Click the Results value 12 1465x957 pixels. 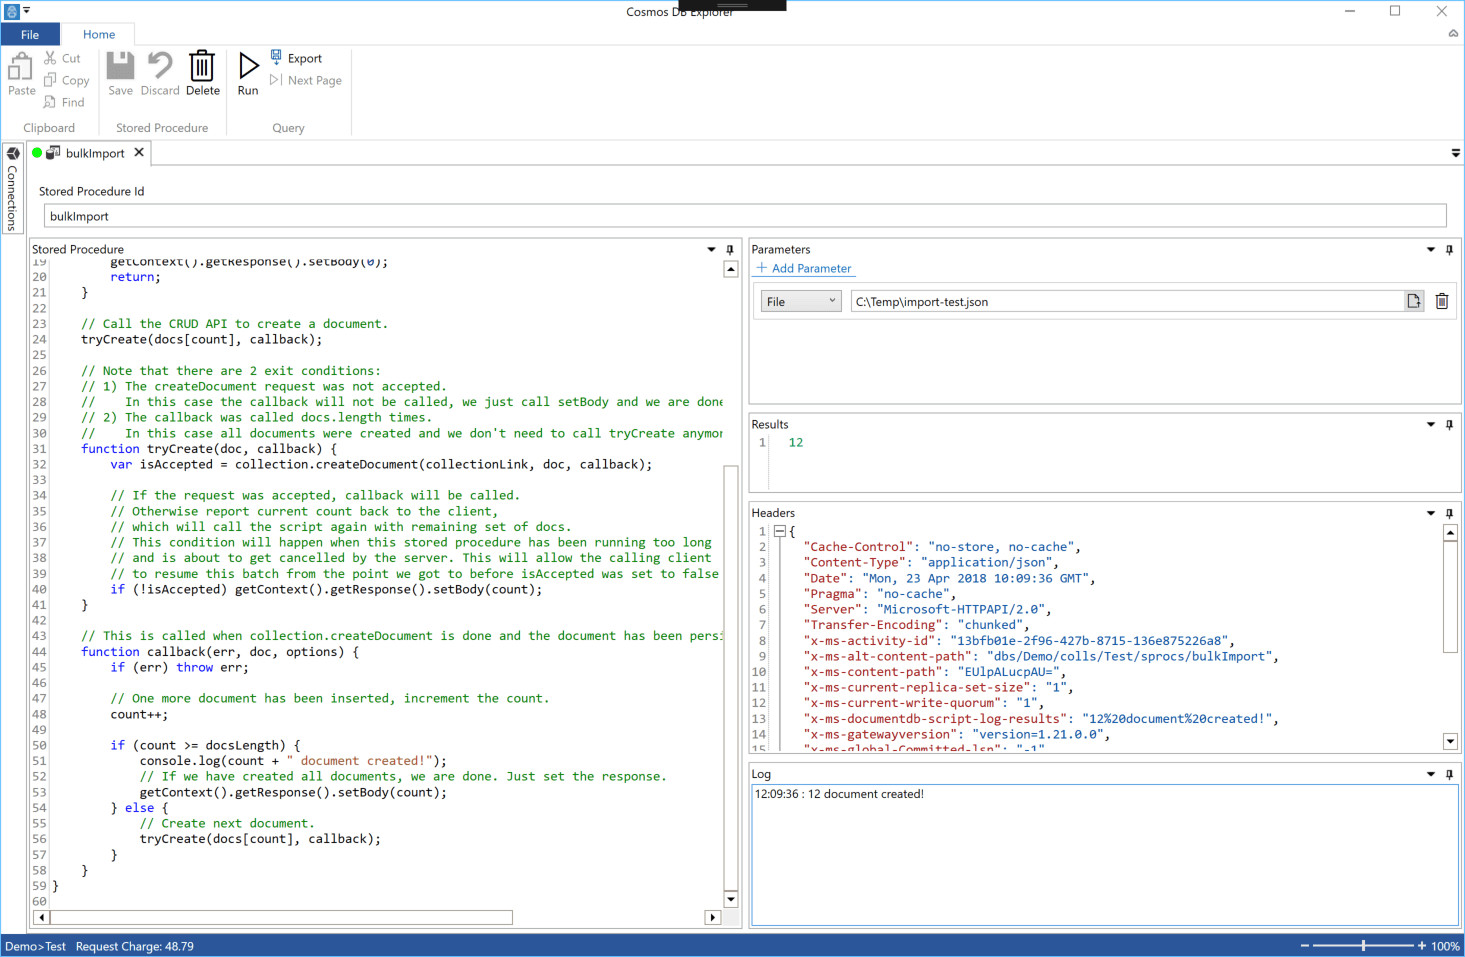coord(796,442)
